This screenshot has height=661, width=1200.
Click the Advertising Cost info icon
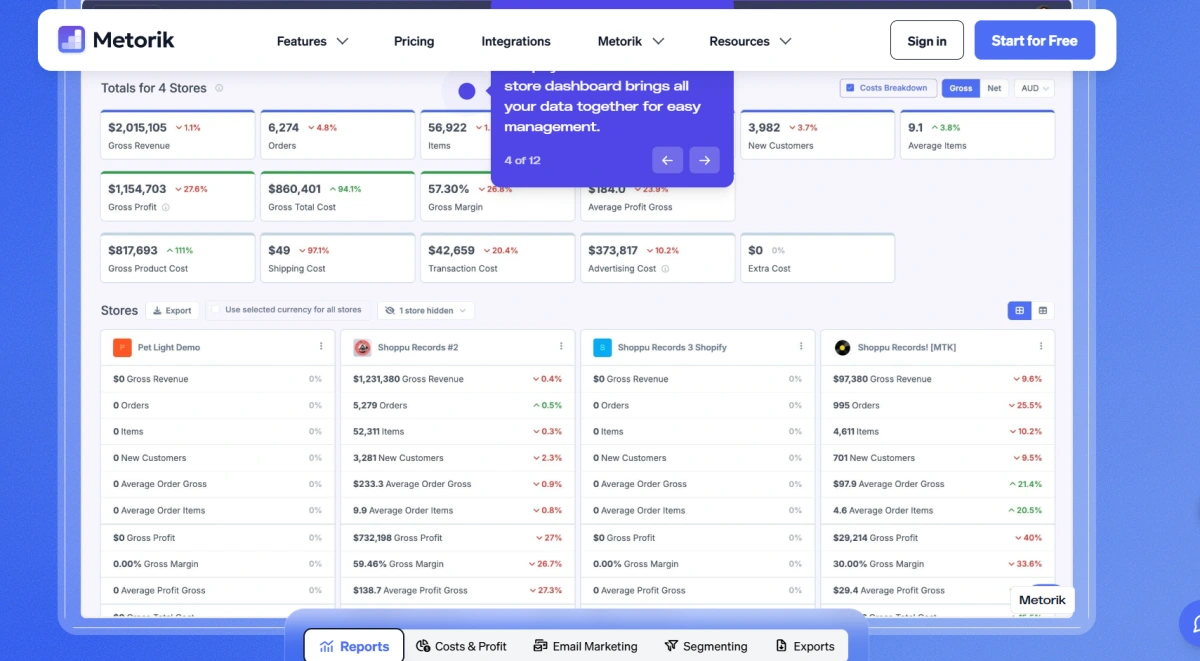tap(665, 269)
